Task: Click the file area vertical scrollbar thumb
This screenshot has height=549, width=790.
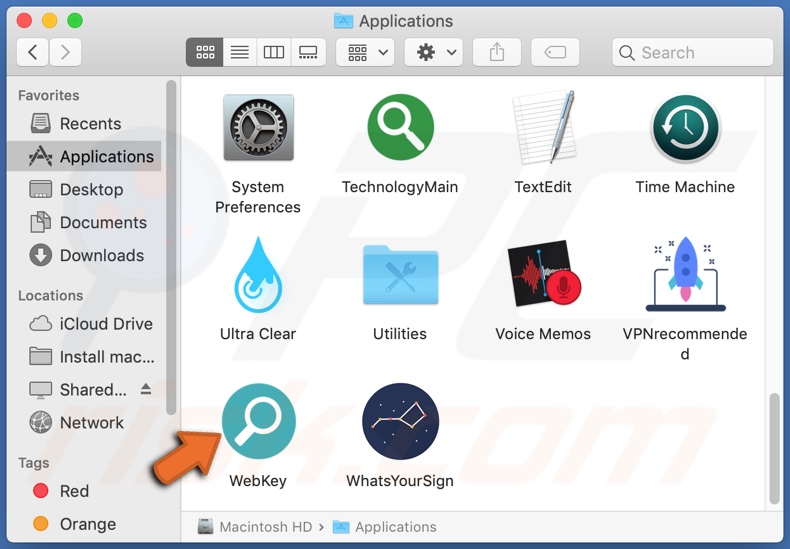Action: click(774, 448)
